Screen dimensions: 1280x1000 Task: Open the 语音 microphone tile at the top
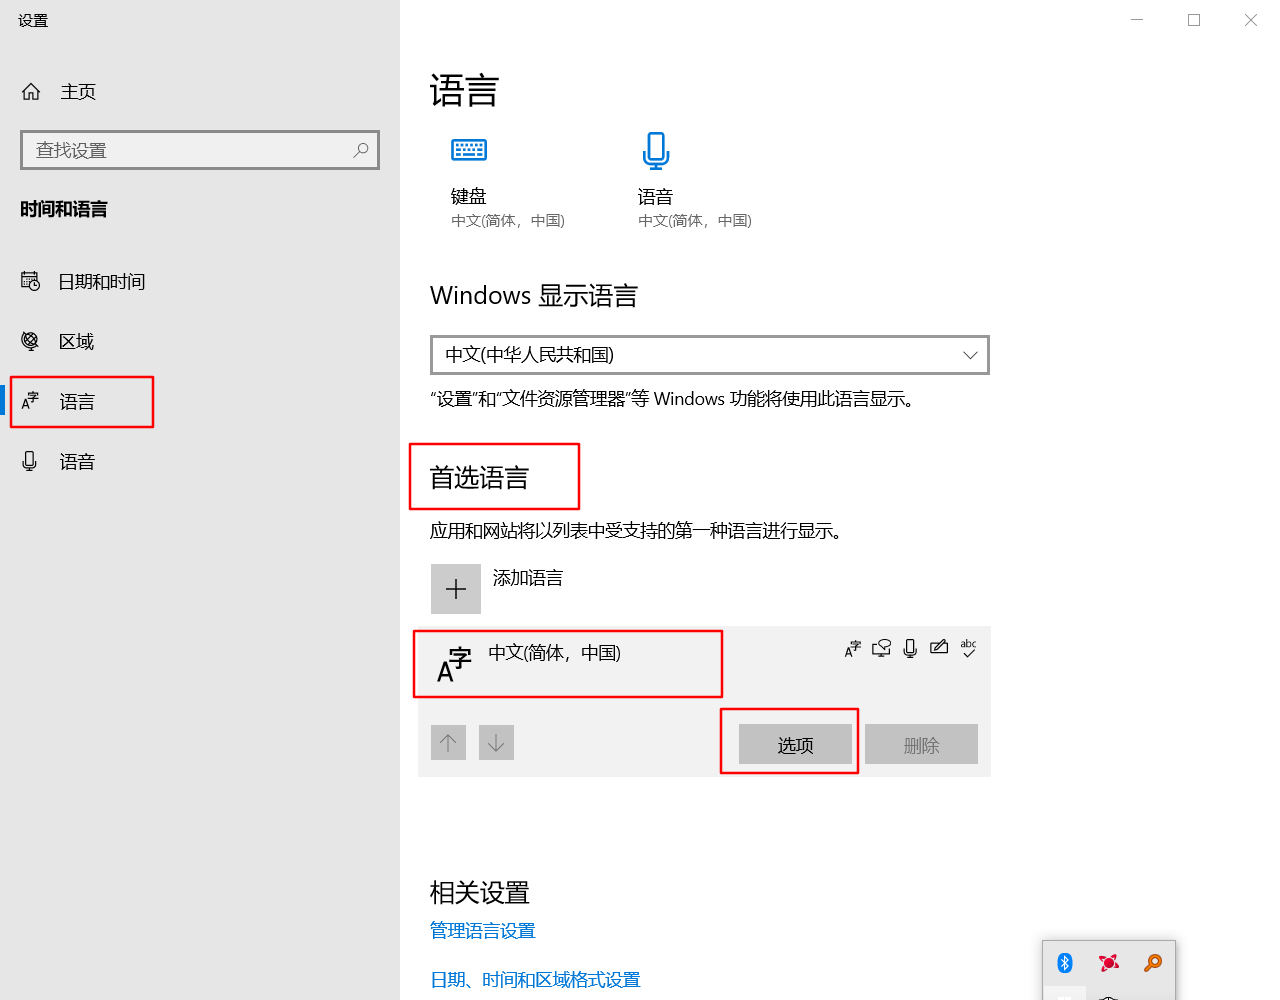(695, 181)
